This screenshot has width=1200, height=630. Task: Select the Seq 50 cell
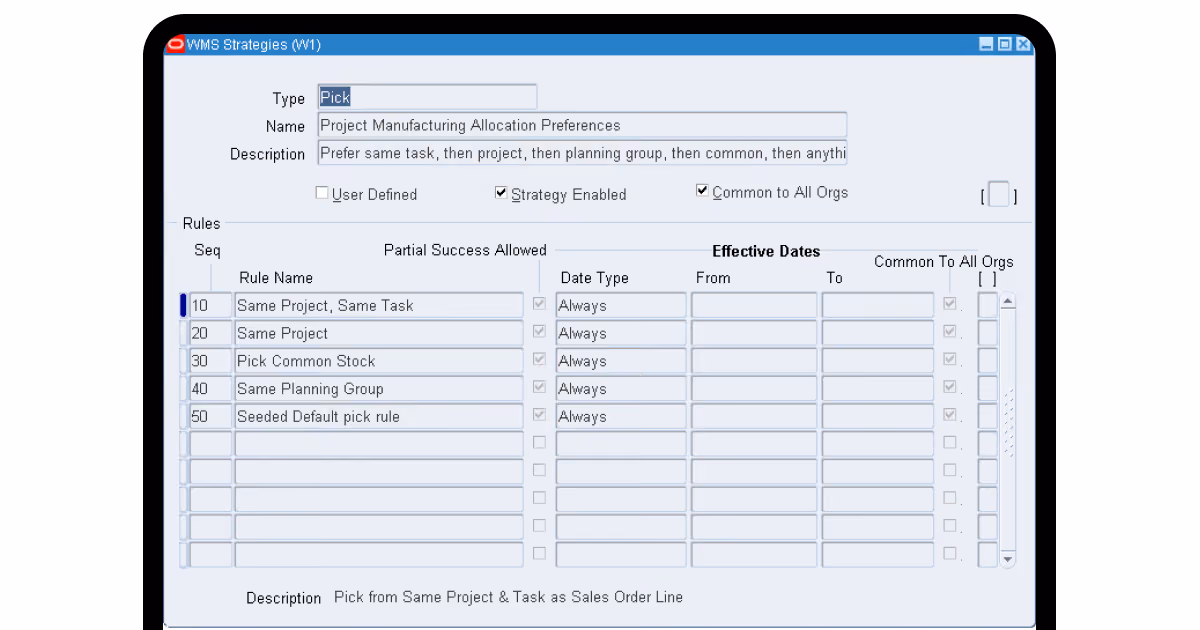coord(210,416)
